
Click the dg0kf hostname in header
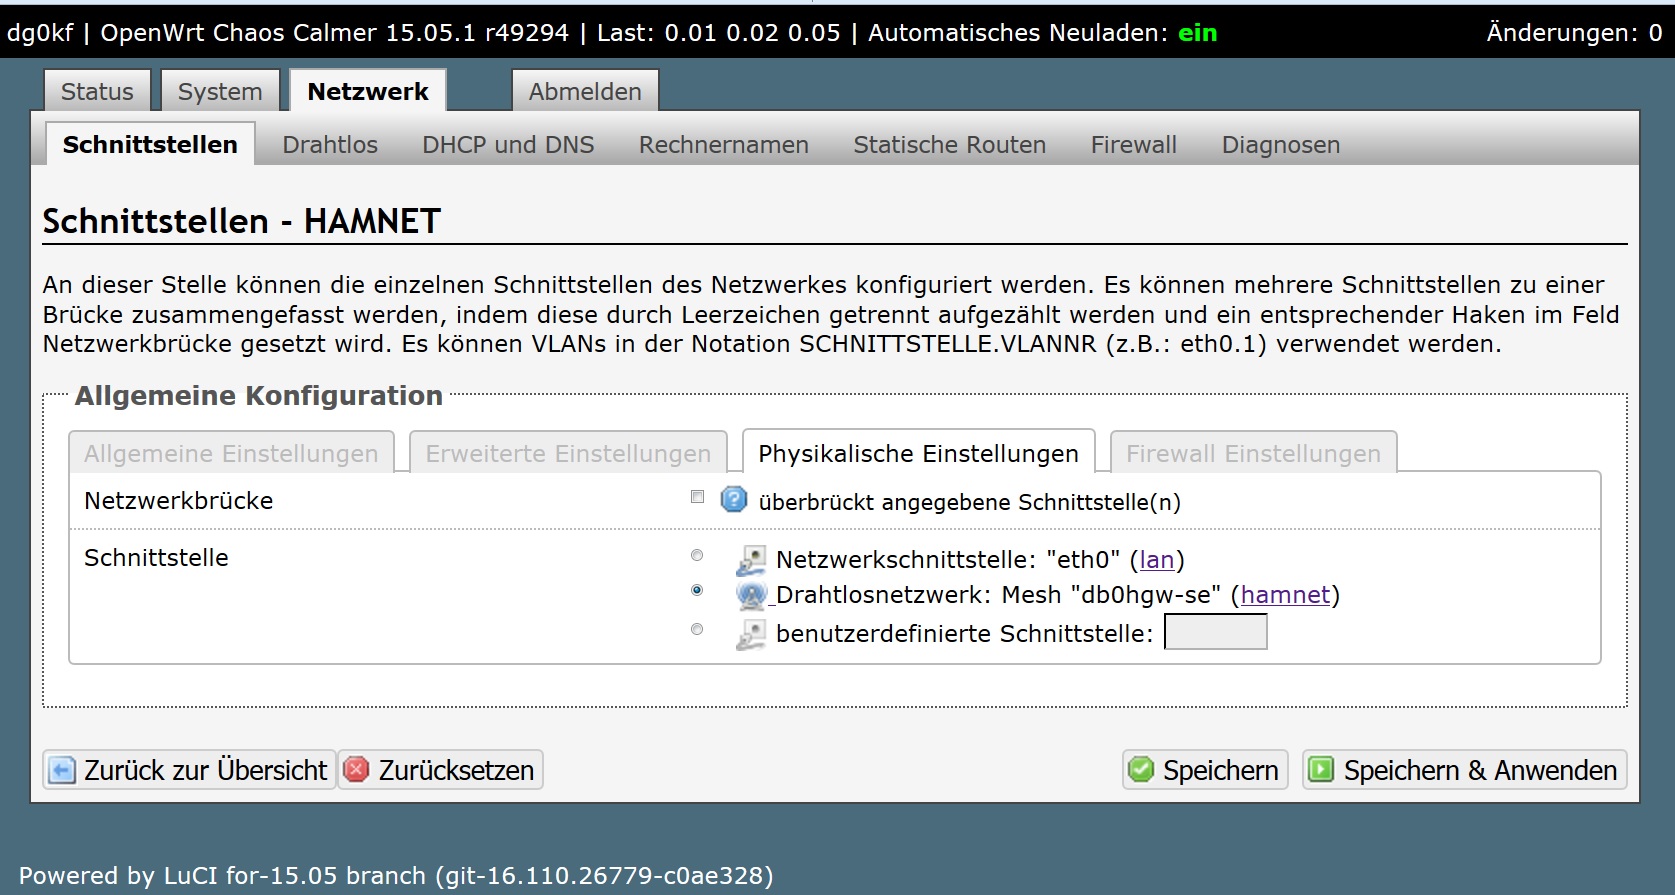[x=40, y=33]
